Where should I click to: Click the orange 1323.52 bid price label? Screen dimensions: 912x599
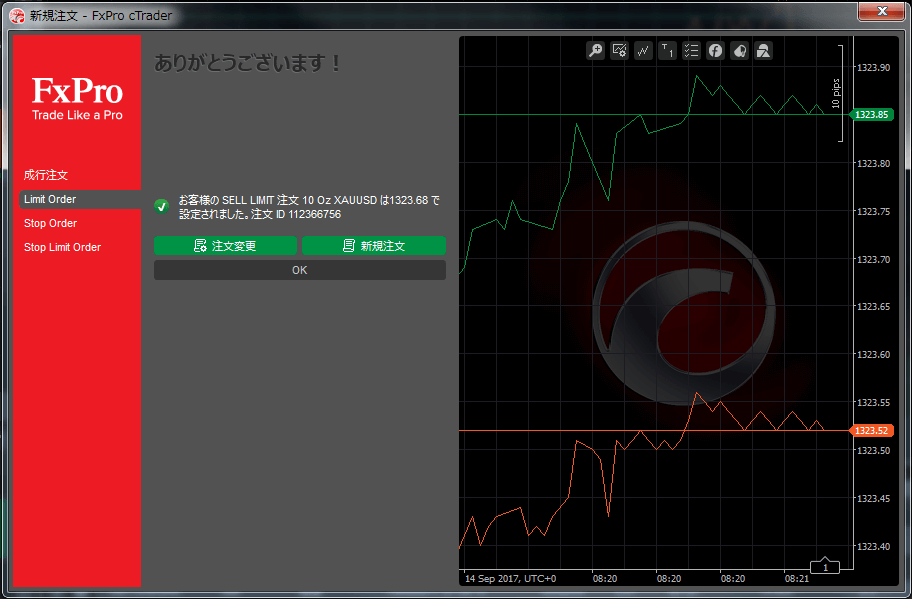click(x=871, y=430)
